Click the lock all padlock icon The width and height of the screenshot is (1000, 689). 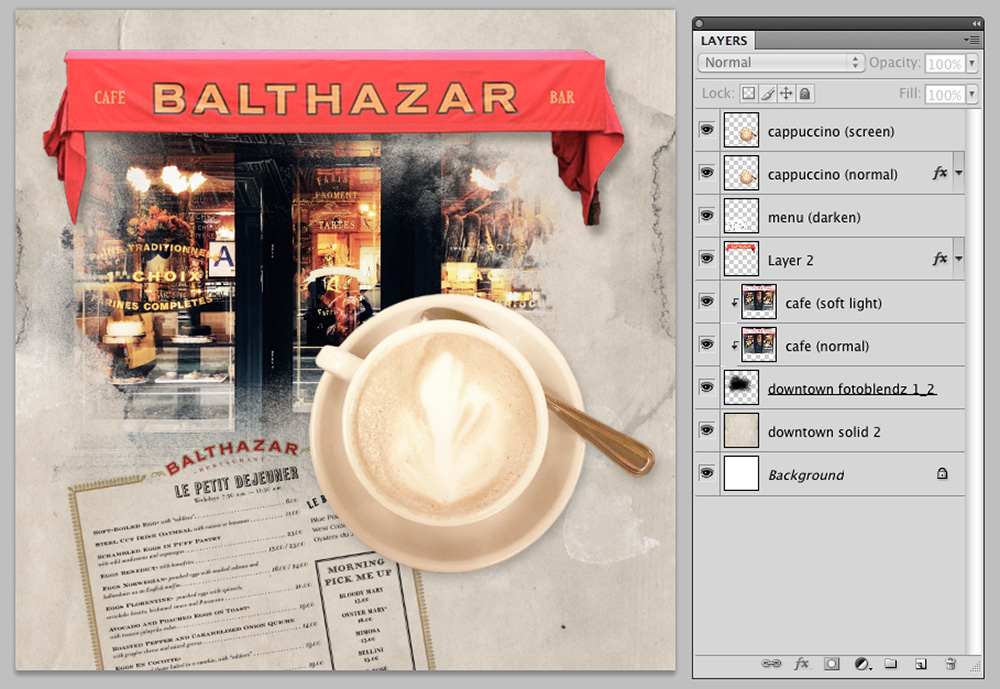point(805,94)
